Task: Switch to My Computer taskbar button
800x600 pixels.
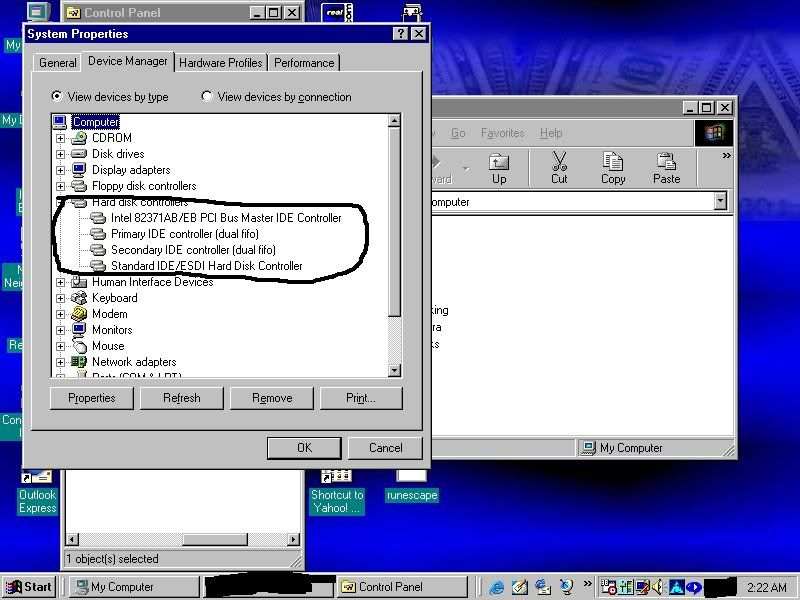Action: (x=134, y=587)
